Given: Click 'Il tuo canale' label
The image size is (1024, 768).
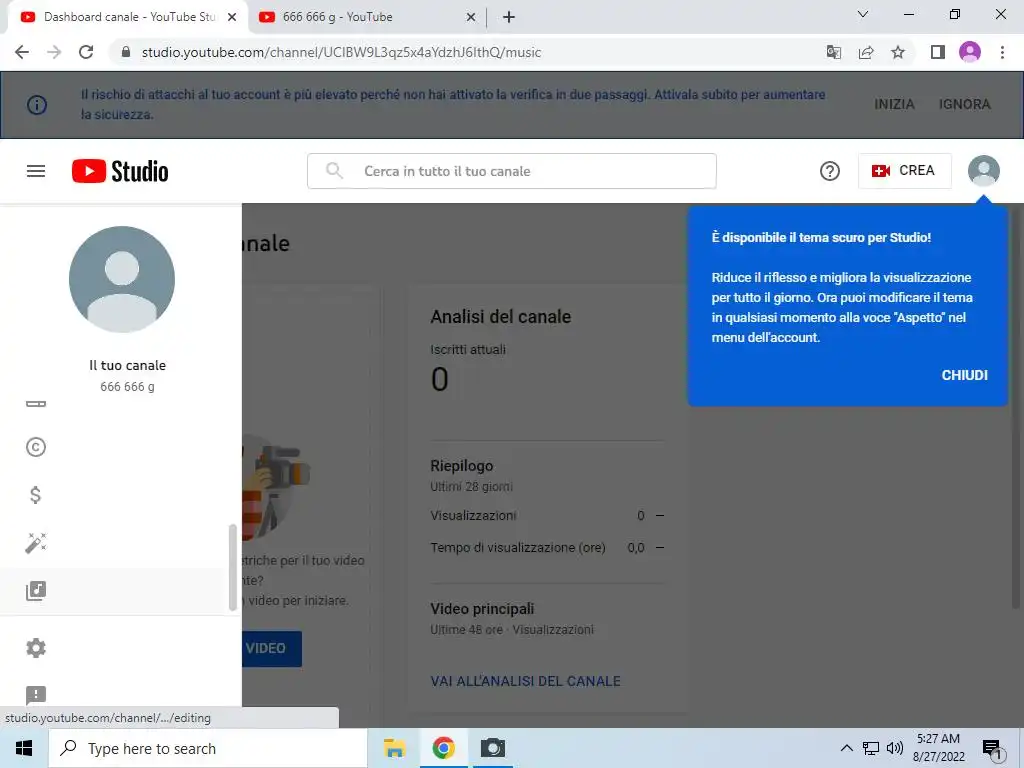Looking at the screenshot, I should click(x=127, y=366).
